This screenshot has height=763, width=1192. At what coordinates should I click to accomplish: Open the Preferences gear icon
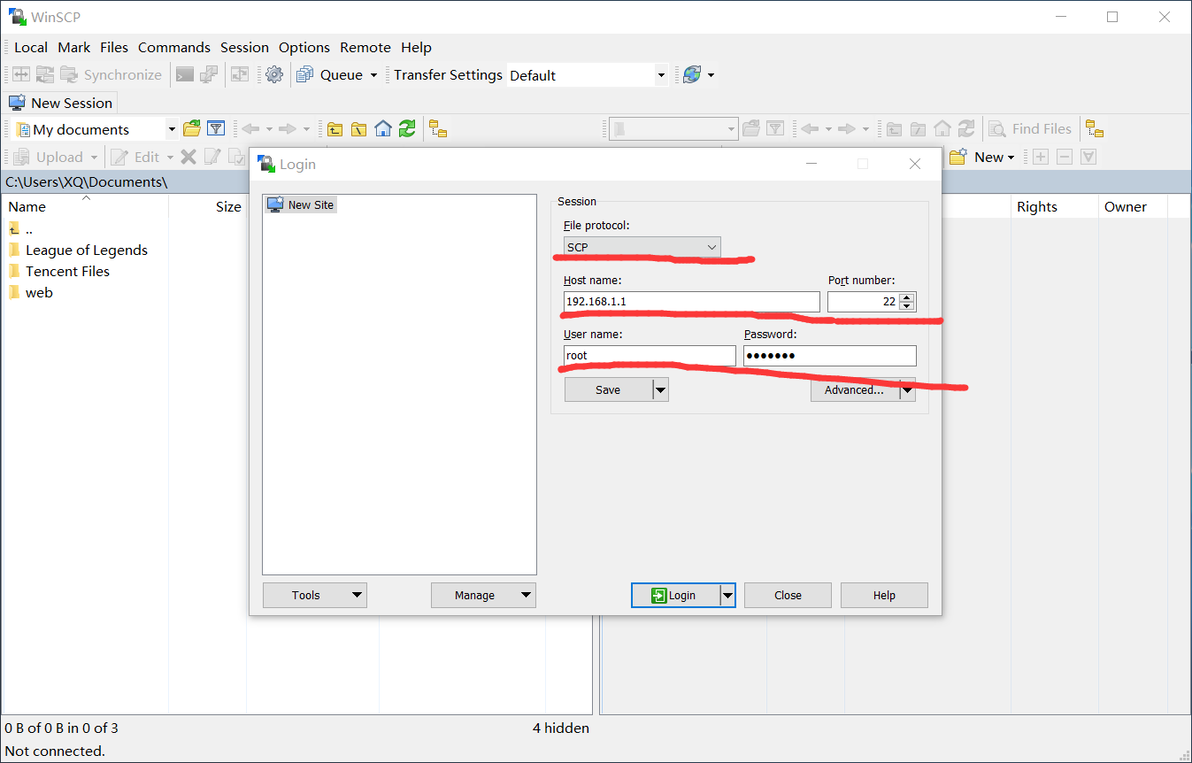point(274,74)
